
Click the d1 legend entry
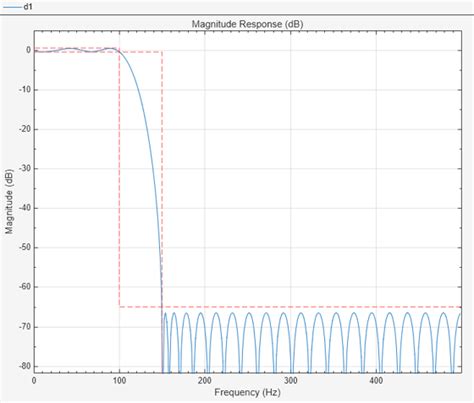click(17, 6)
